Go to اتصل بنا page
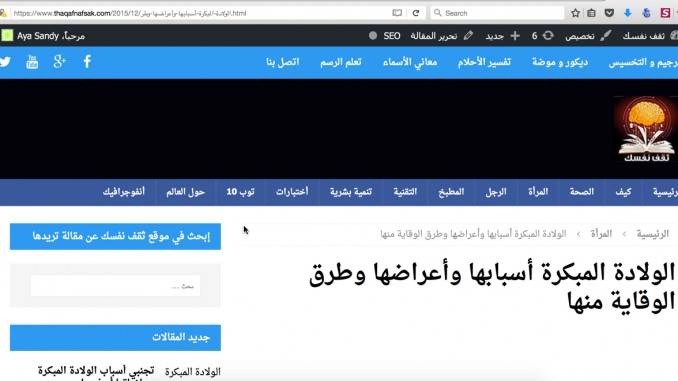 (282, 62)
